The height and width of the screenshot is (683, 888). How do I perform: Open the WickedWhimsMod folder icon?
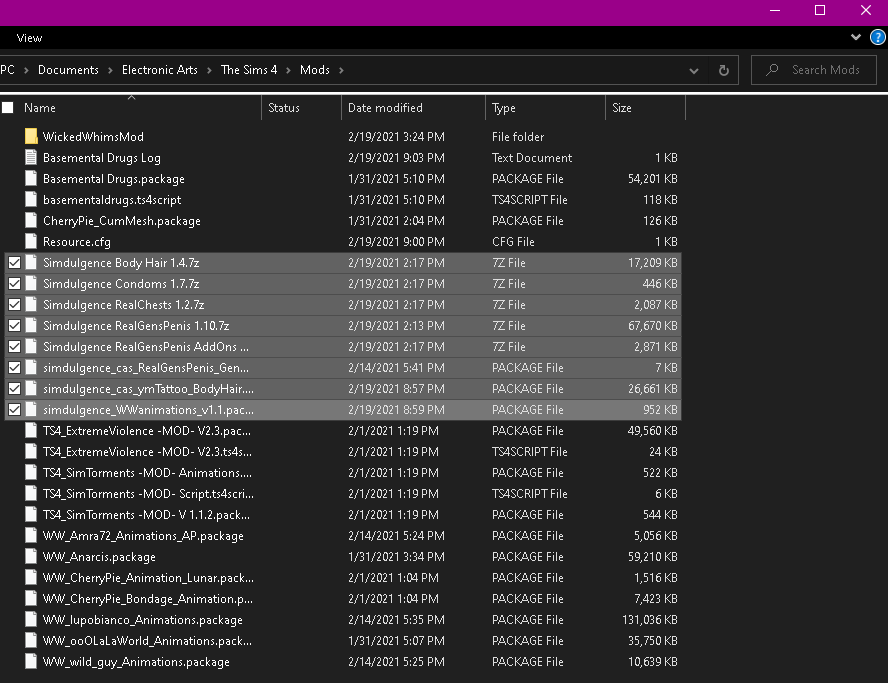click(32, 136)
